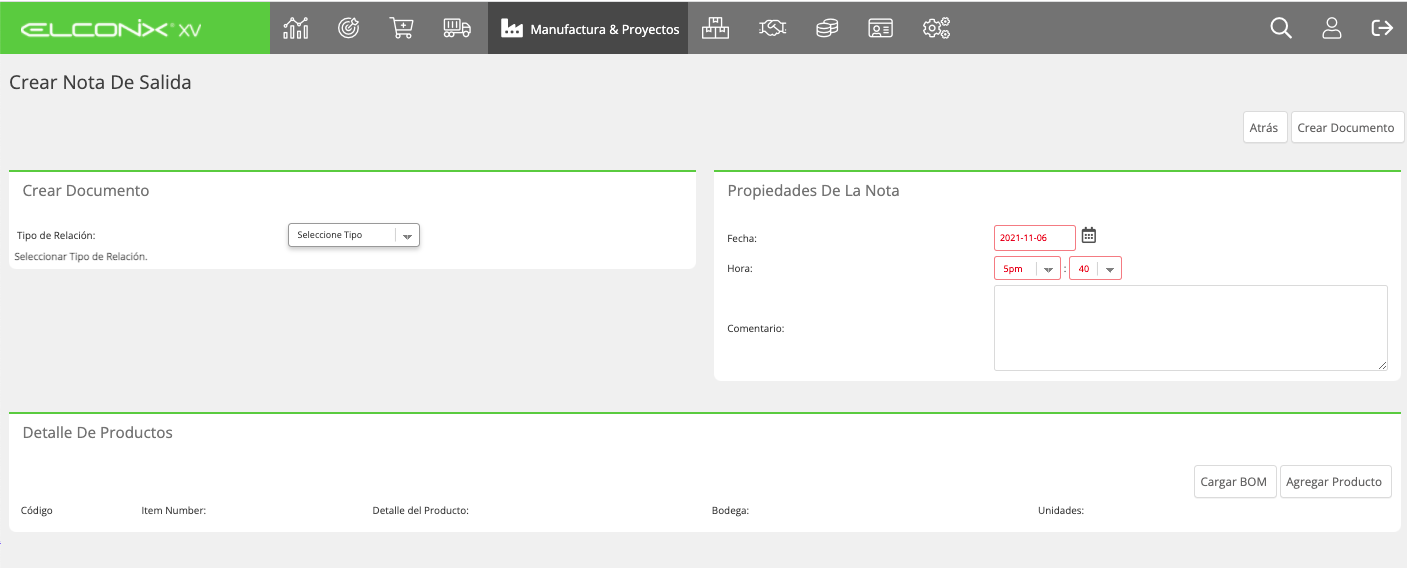Click the Atrás button
1407x568 pixels.
click(x=1264, y=128)
